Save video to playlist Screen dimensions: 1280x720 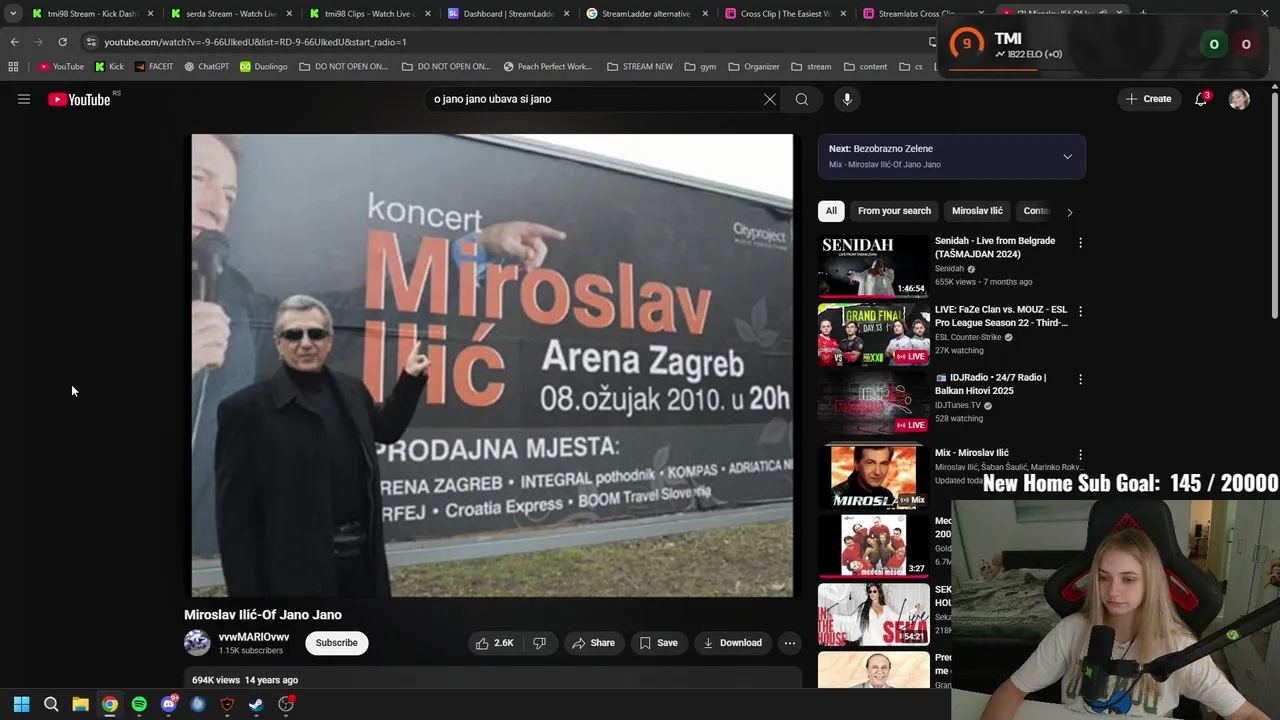(658, 643)
